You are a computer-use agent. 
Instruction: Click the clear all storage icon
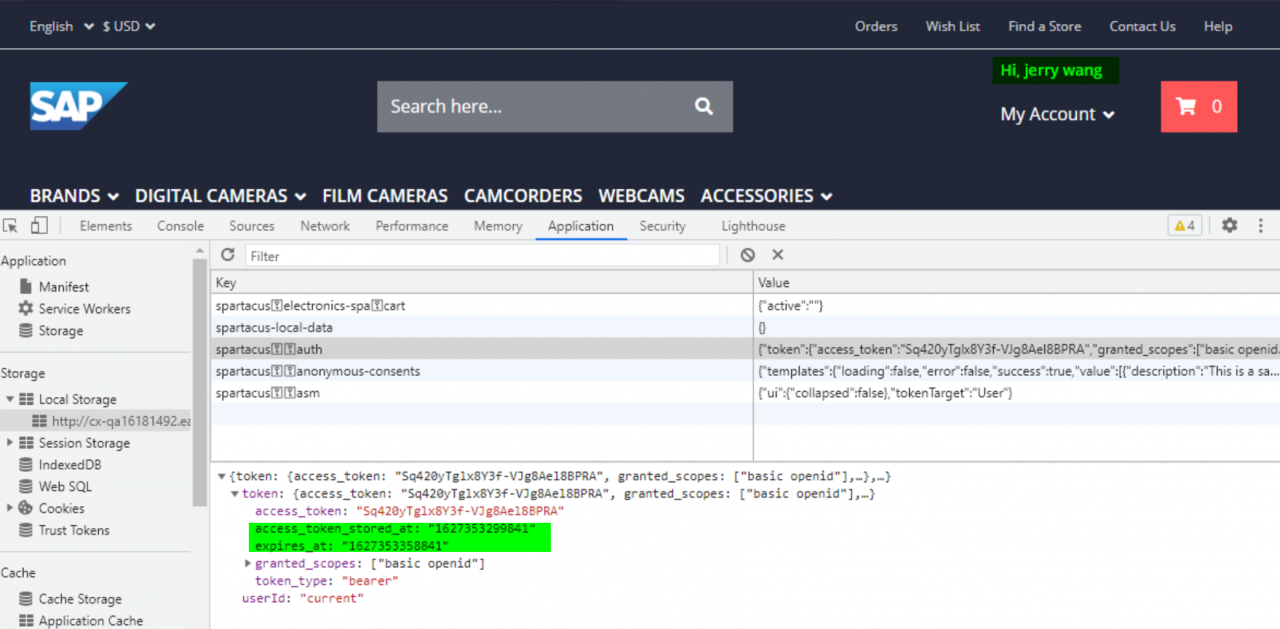[x=747, y=256]
